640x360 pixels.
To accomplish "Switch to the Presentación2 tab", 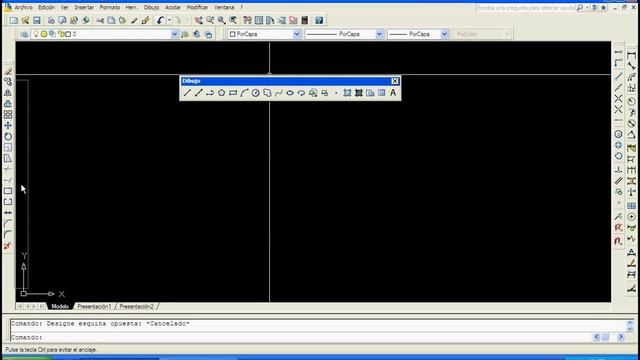I will 136,306.
